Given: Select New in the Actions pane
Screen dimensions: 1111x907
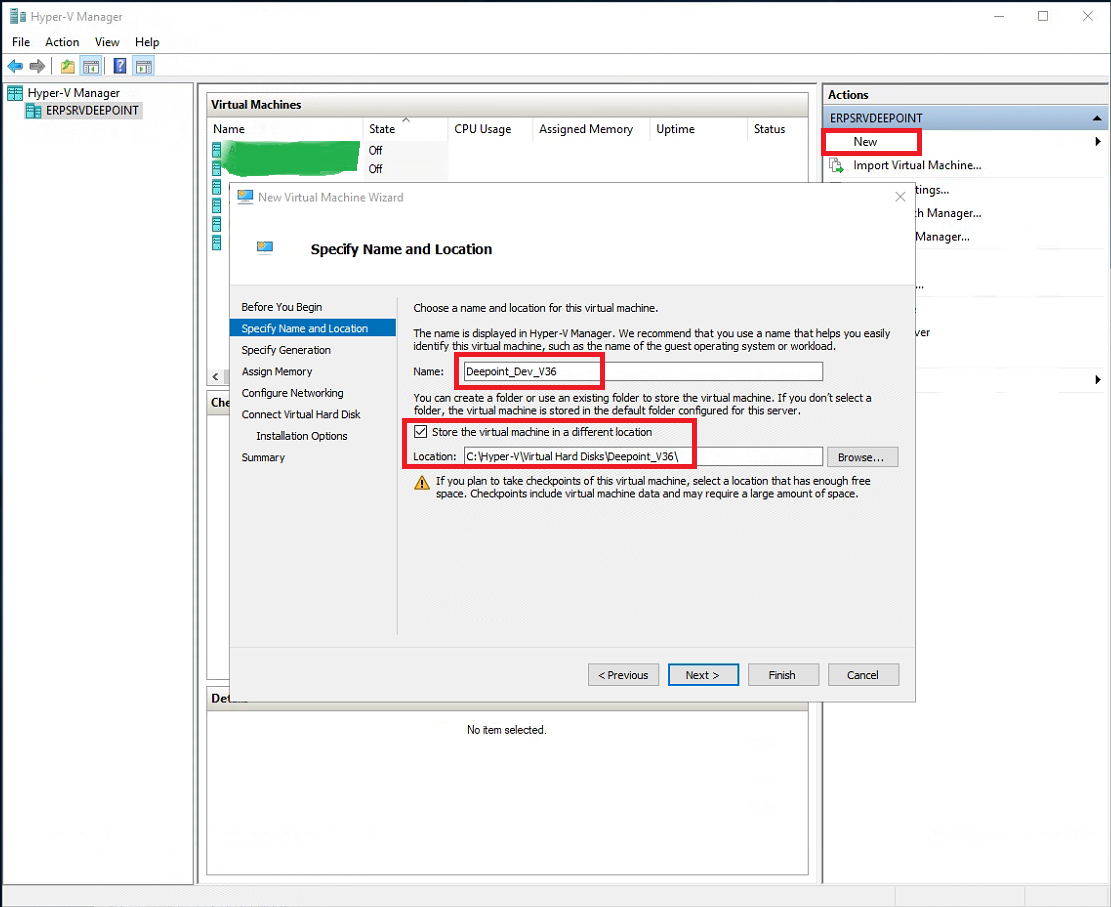Looking at the screenshot, I should pos(864,142).
